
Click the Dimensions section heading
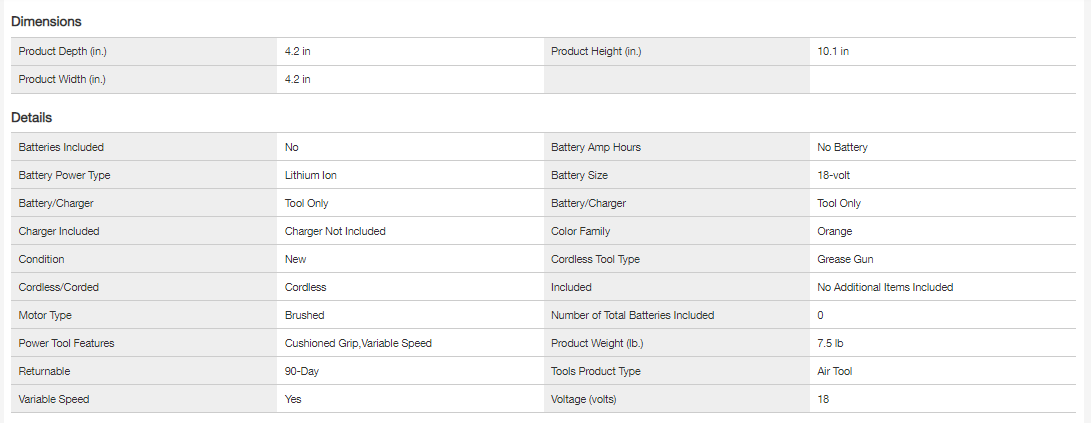pos(46,21)
